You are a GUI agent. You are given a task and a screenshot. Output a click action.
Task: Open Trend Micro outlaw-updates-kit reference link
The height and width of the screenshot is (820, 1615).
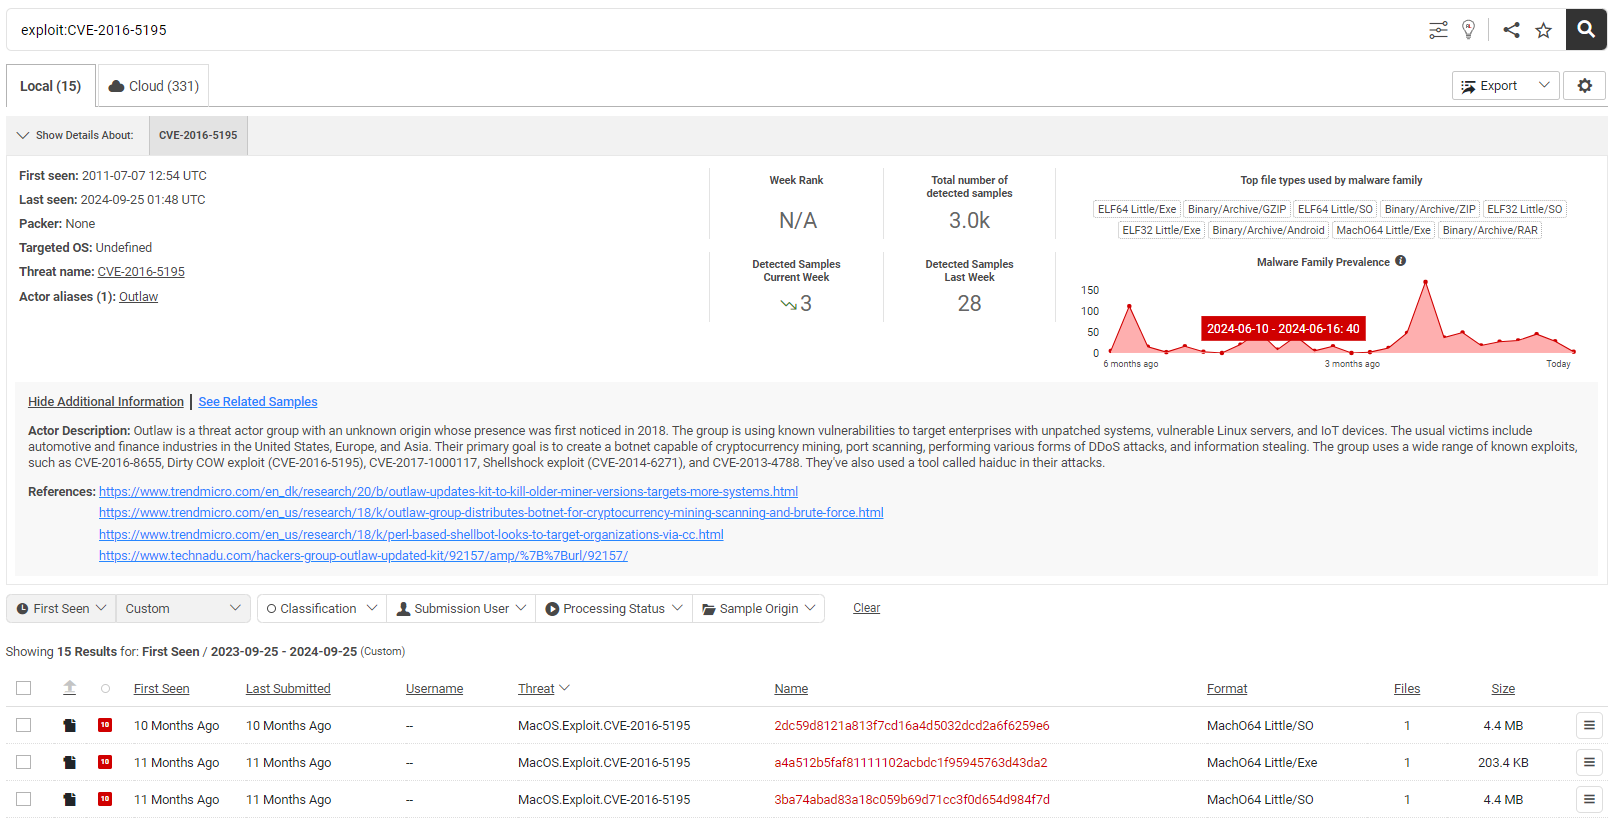448,492
